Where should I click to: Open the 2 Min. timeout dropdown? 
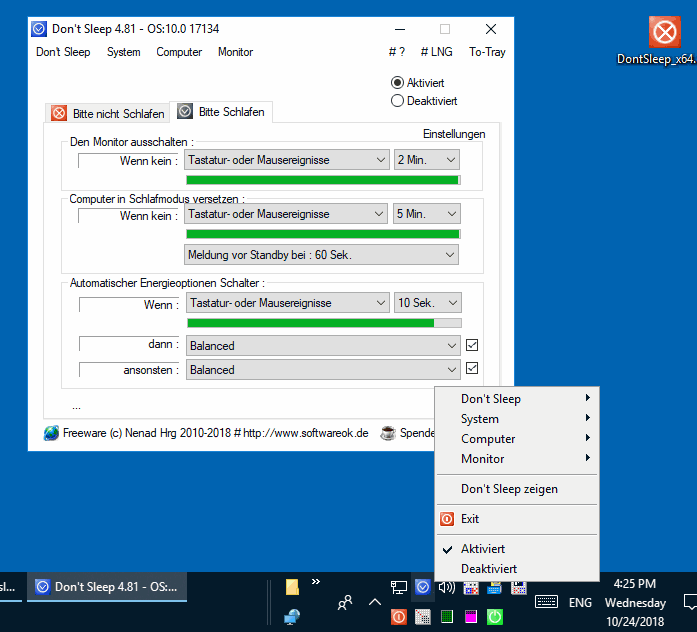427,160
